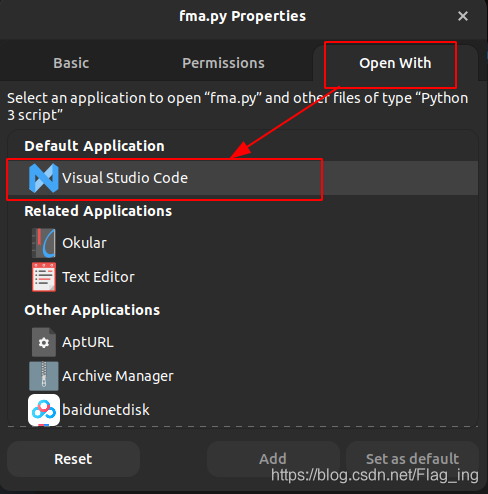Click the Add button
The image size is (488, 494).
pyautogui.click(x=273, y=459)
